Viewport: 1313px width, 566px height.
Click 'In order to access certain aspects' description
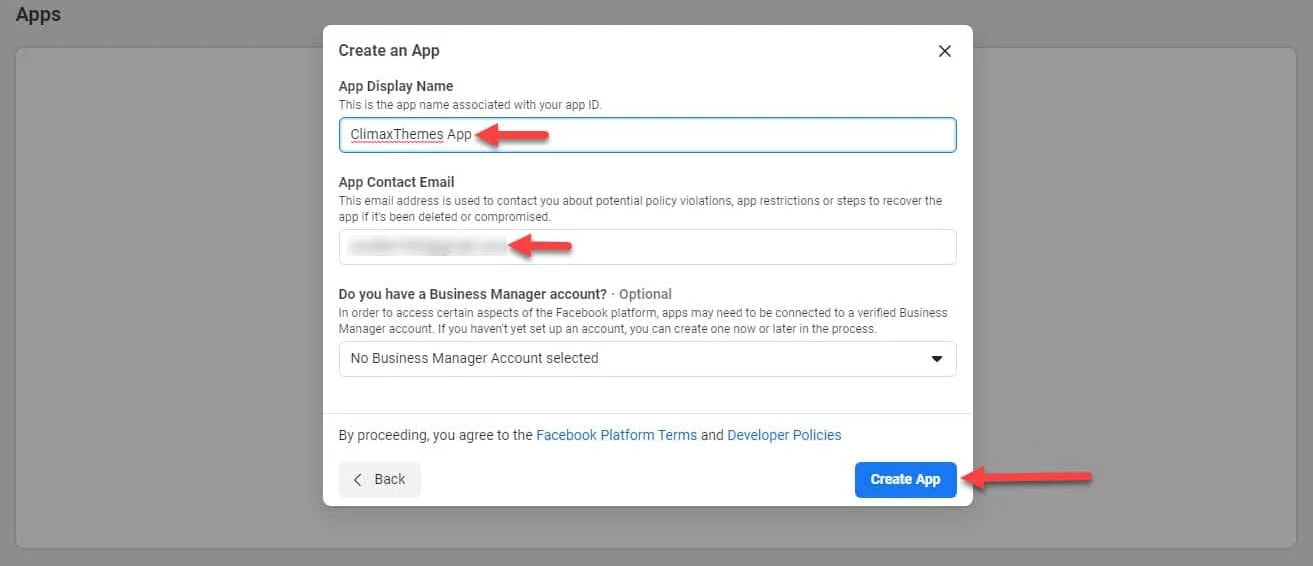coord(643,321)
